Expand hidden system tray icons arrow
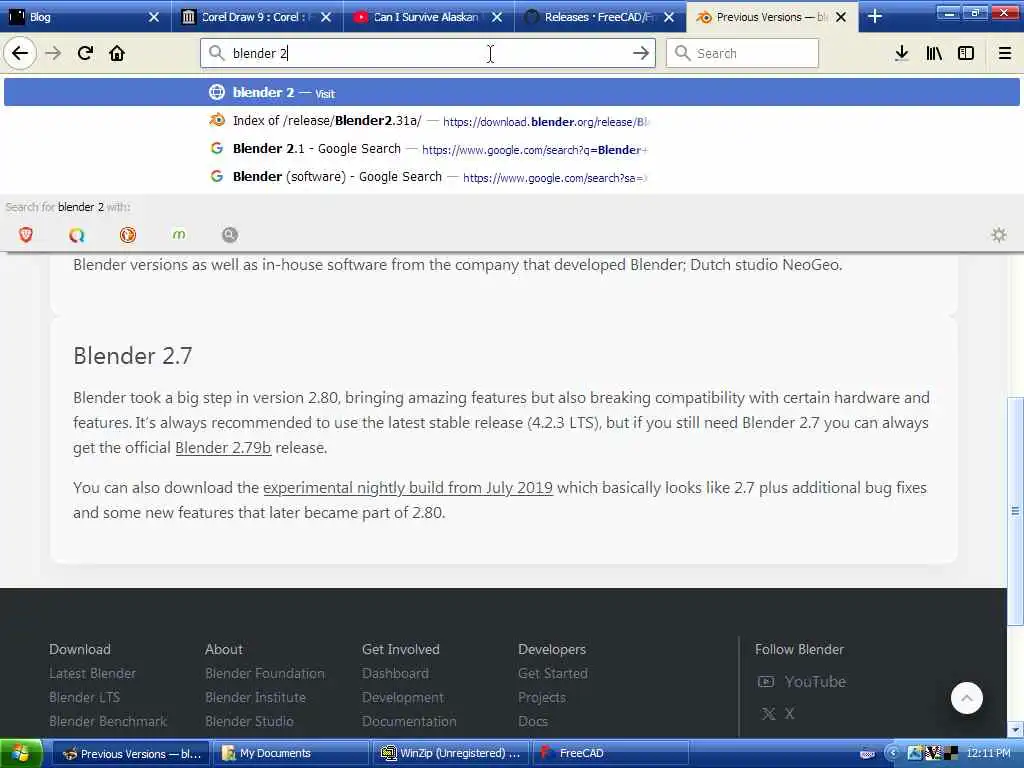 tap(892, 753)
